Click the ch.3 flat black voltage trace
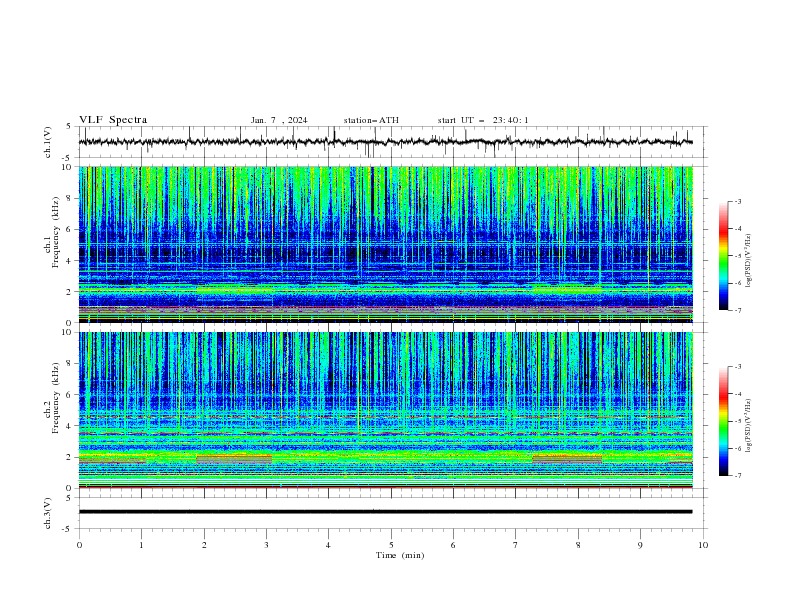The height and width of the screenshot is (612, 792). pos(385,512)
